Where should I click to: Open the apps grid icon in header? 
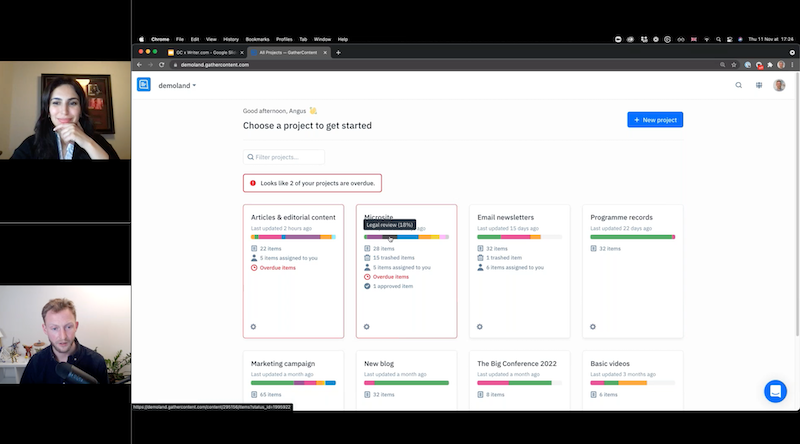(x=759, y=85)
